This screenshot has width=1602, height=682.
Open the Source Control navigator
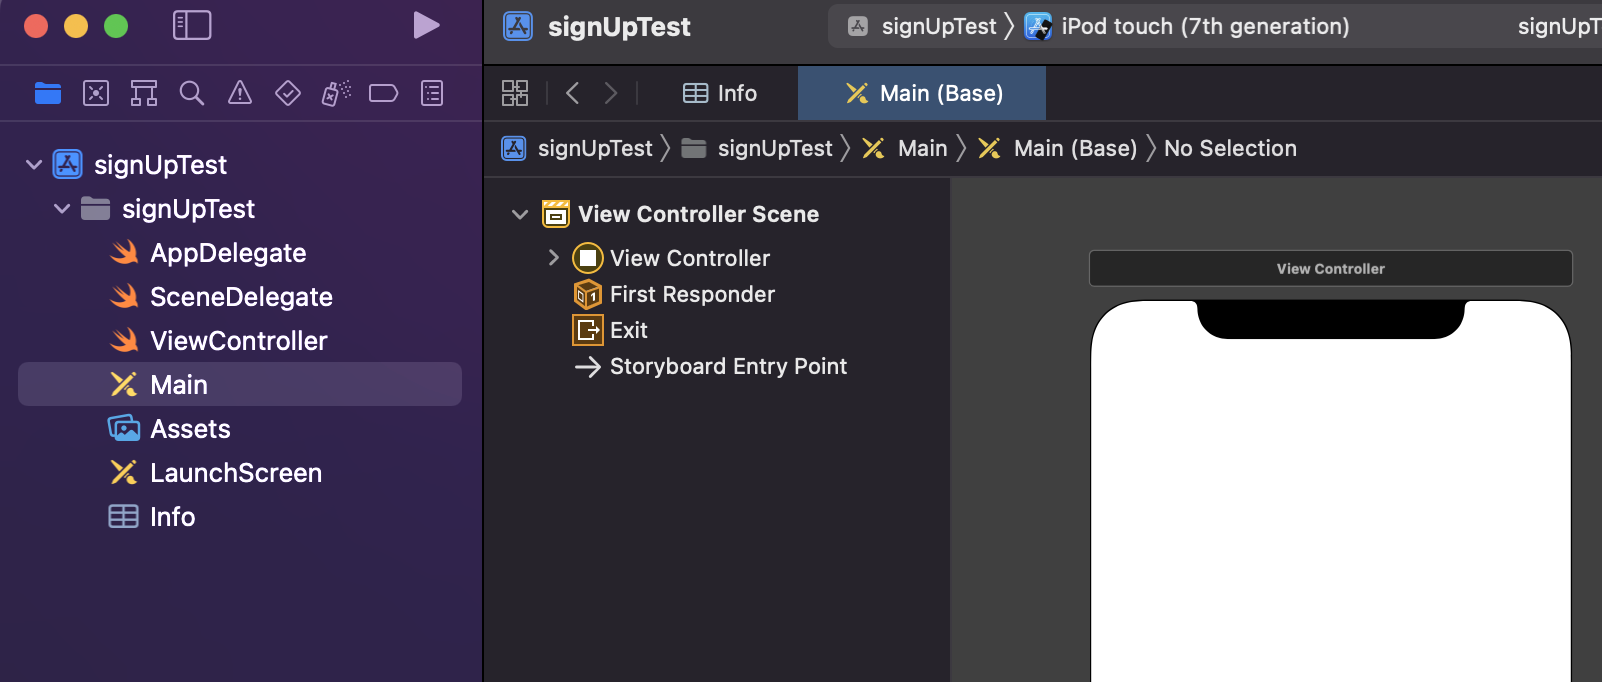click(96, 93)
